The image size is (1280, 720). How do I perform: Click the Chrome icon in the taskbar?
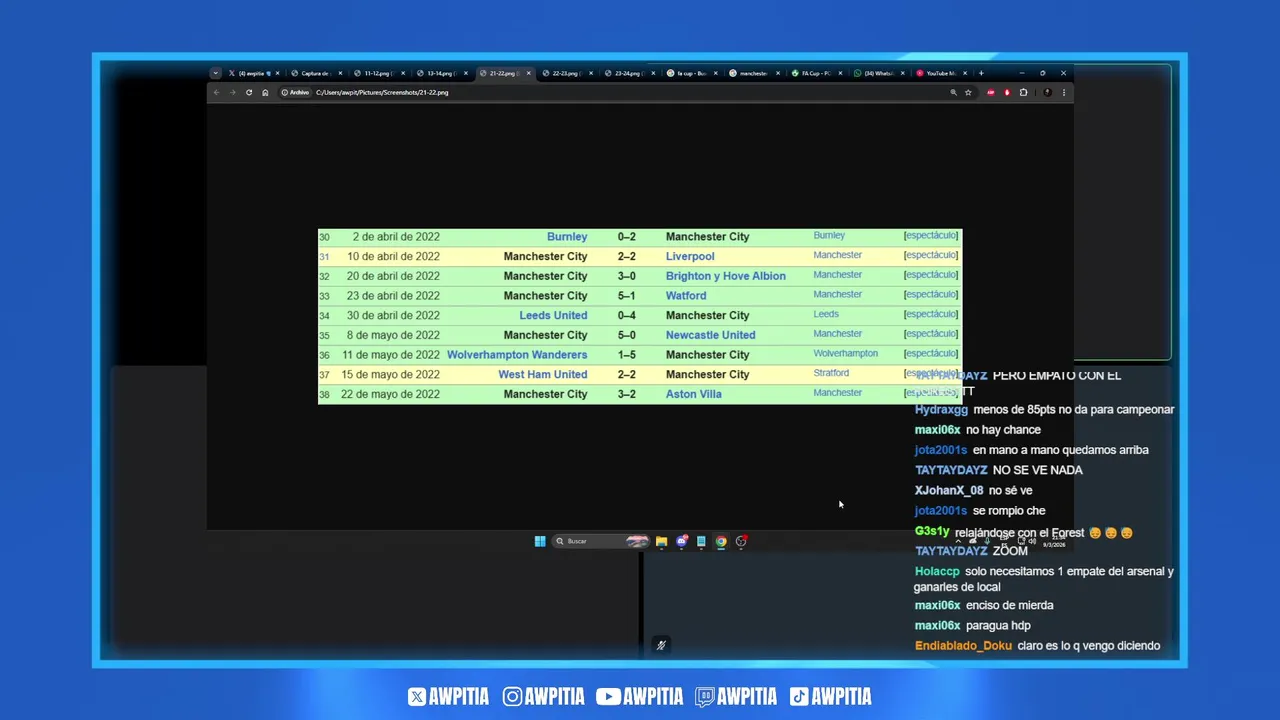721,541
